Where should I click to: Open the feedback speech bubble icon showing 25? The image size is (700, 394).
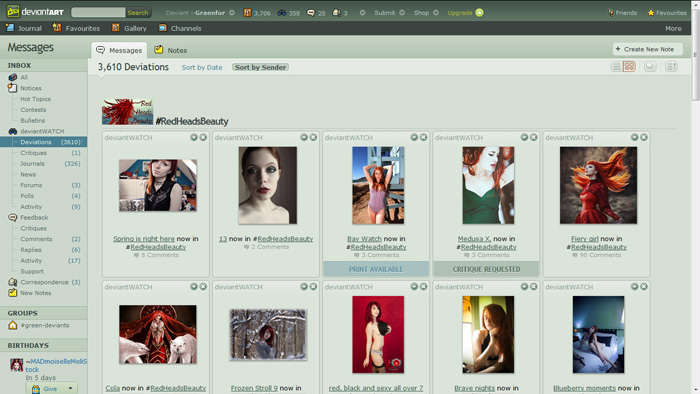tap(311, 13)
